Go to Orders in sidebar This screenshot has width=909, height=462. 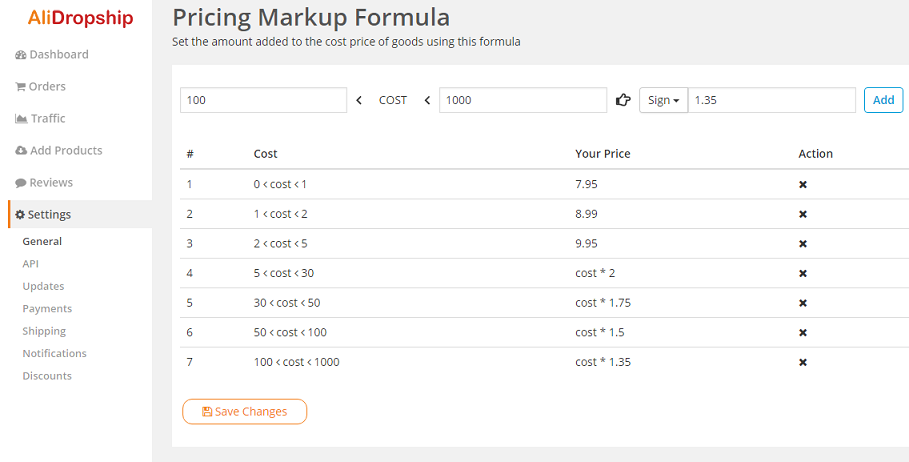47,87
